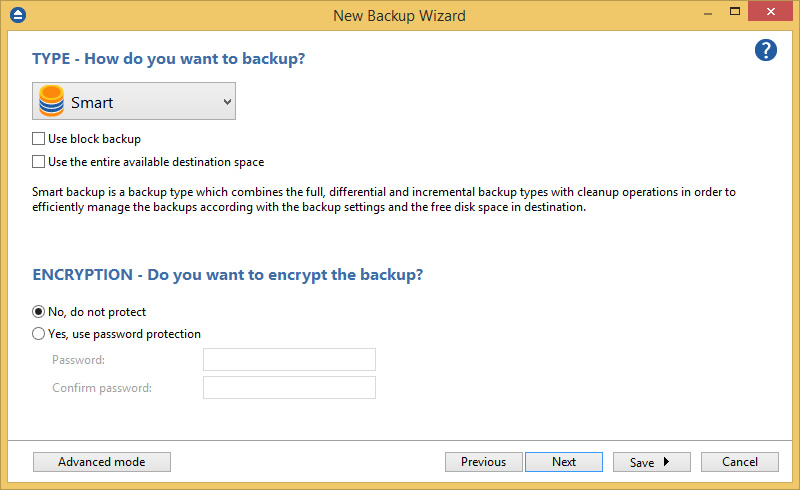Screen dimensions: 800x490
Task: Proceed with the Next button
Action: tap(564, 462)
